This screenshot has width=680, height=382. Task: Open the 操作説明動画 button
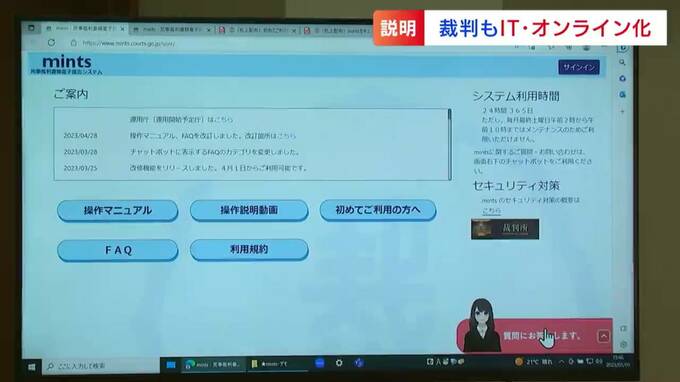[249, 210]
